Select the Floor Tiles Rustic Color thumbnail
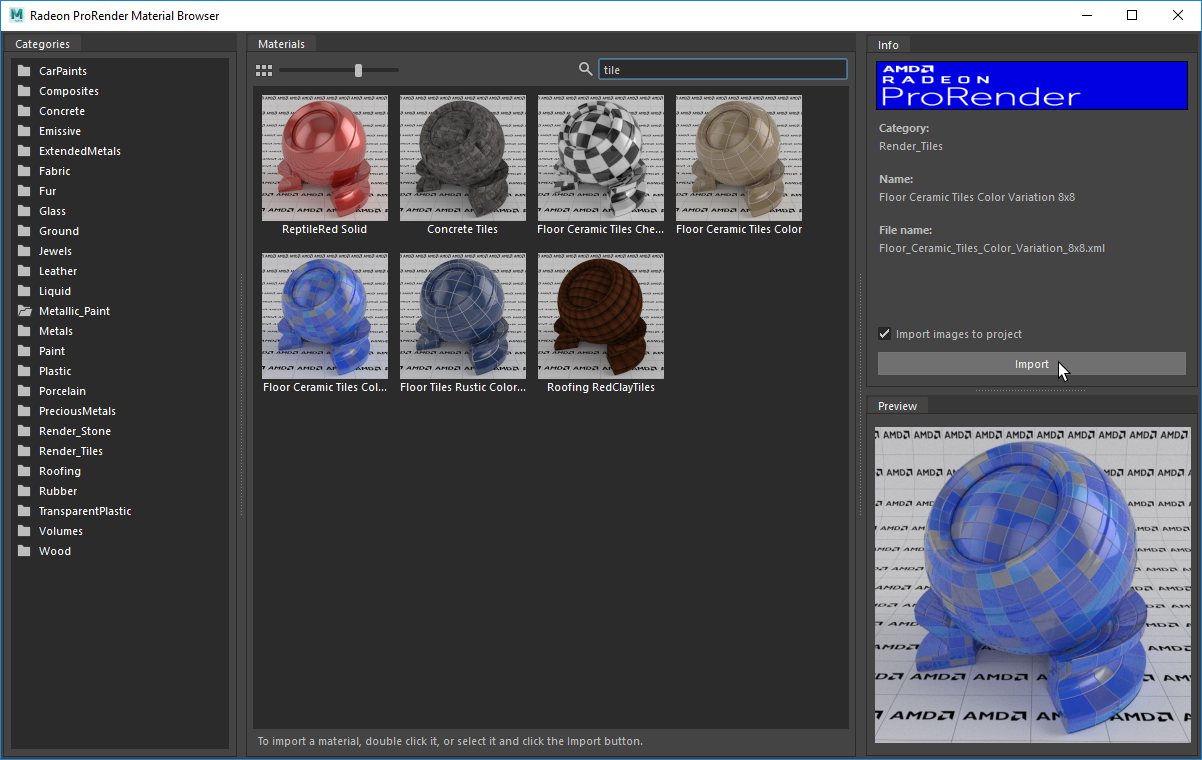1202x760 pixels. coord(463,316)
